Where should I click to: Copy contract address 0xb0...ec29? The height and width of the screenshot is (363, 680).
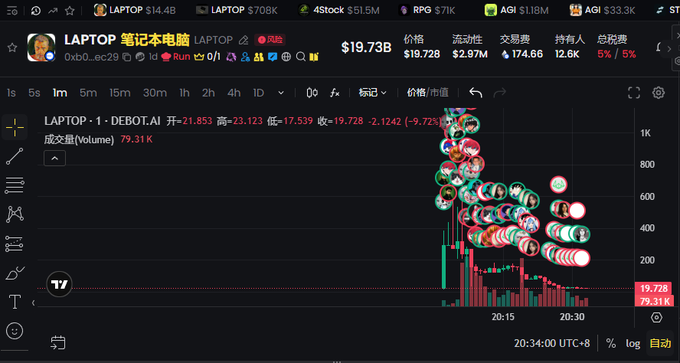coord(127,57)
